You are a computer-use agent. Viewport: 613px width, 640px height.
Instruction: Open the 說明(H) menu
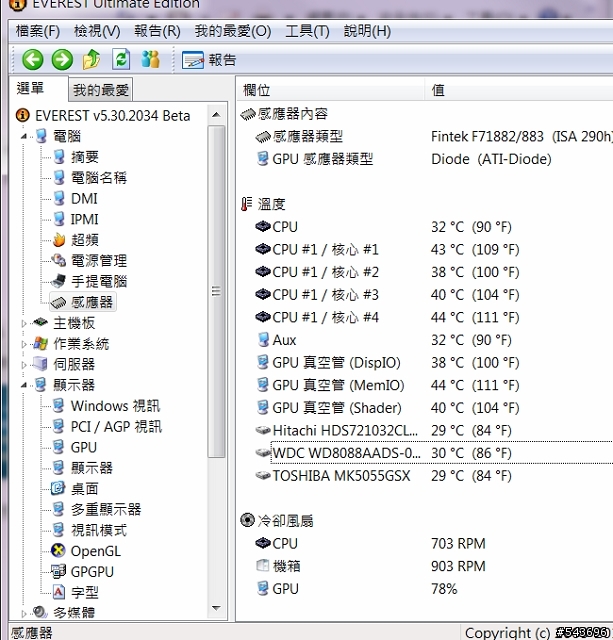[367, 31]
